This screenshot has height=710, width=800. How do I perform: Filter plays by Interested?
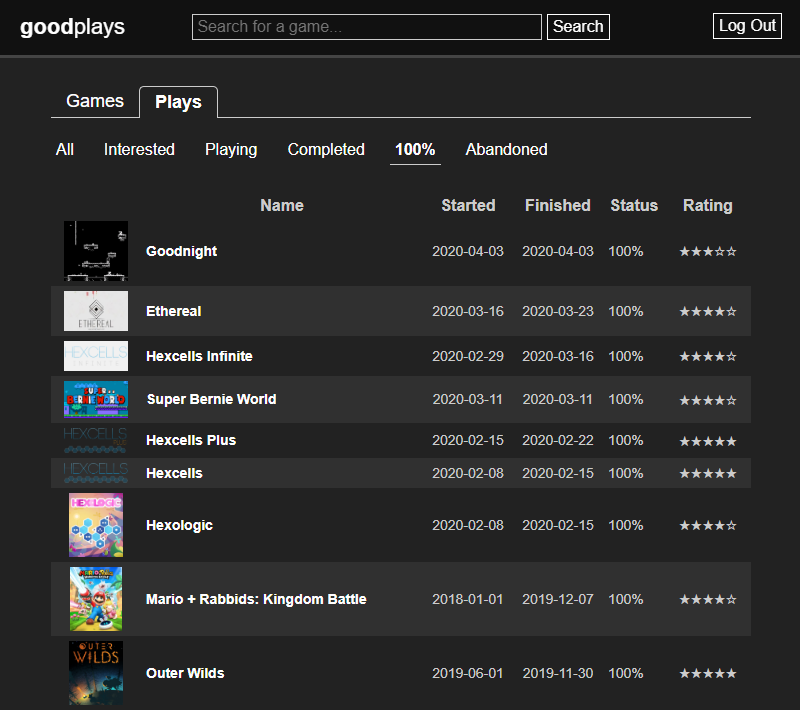point(139,149)
